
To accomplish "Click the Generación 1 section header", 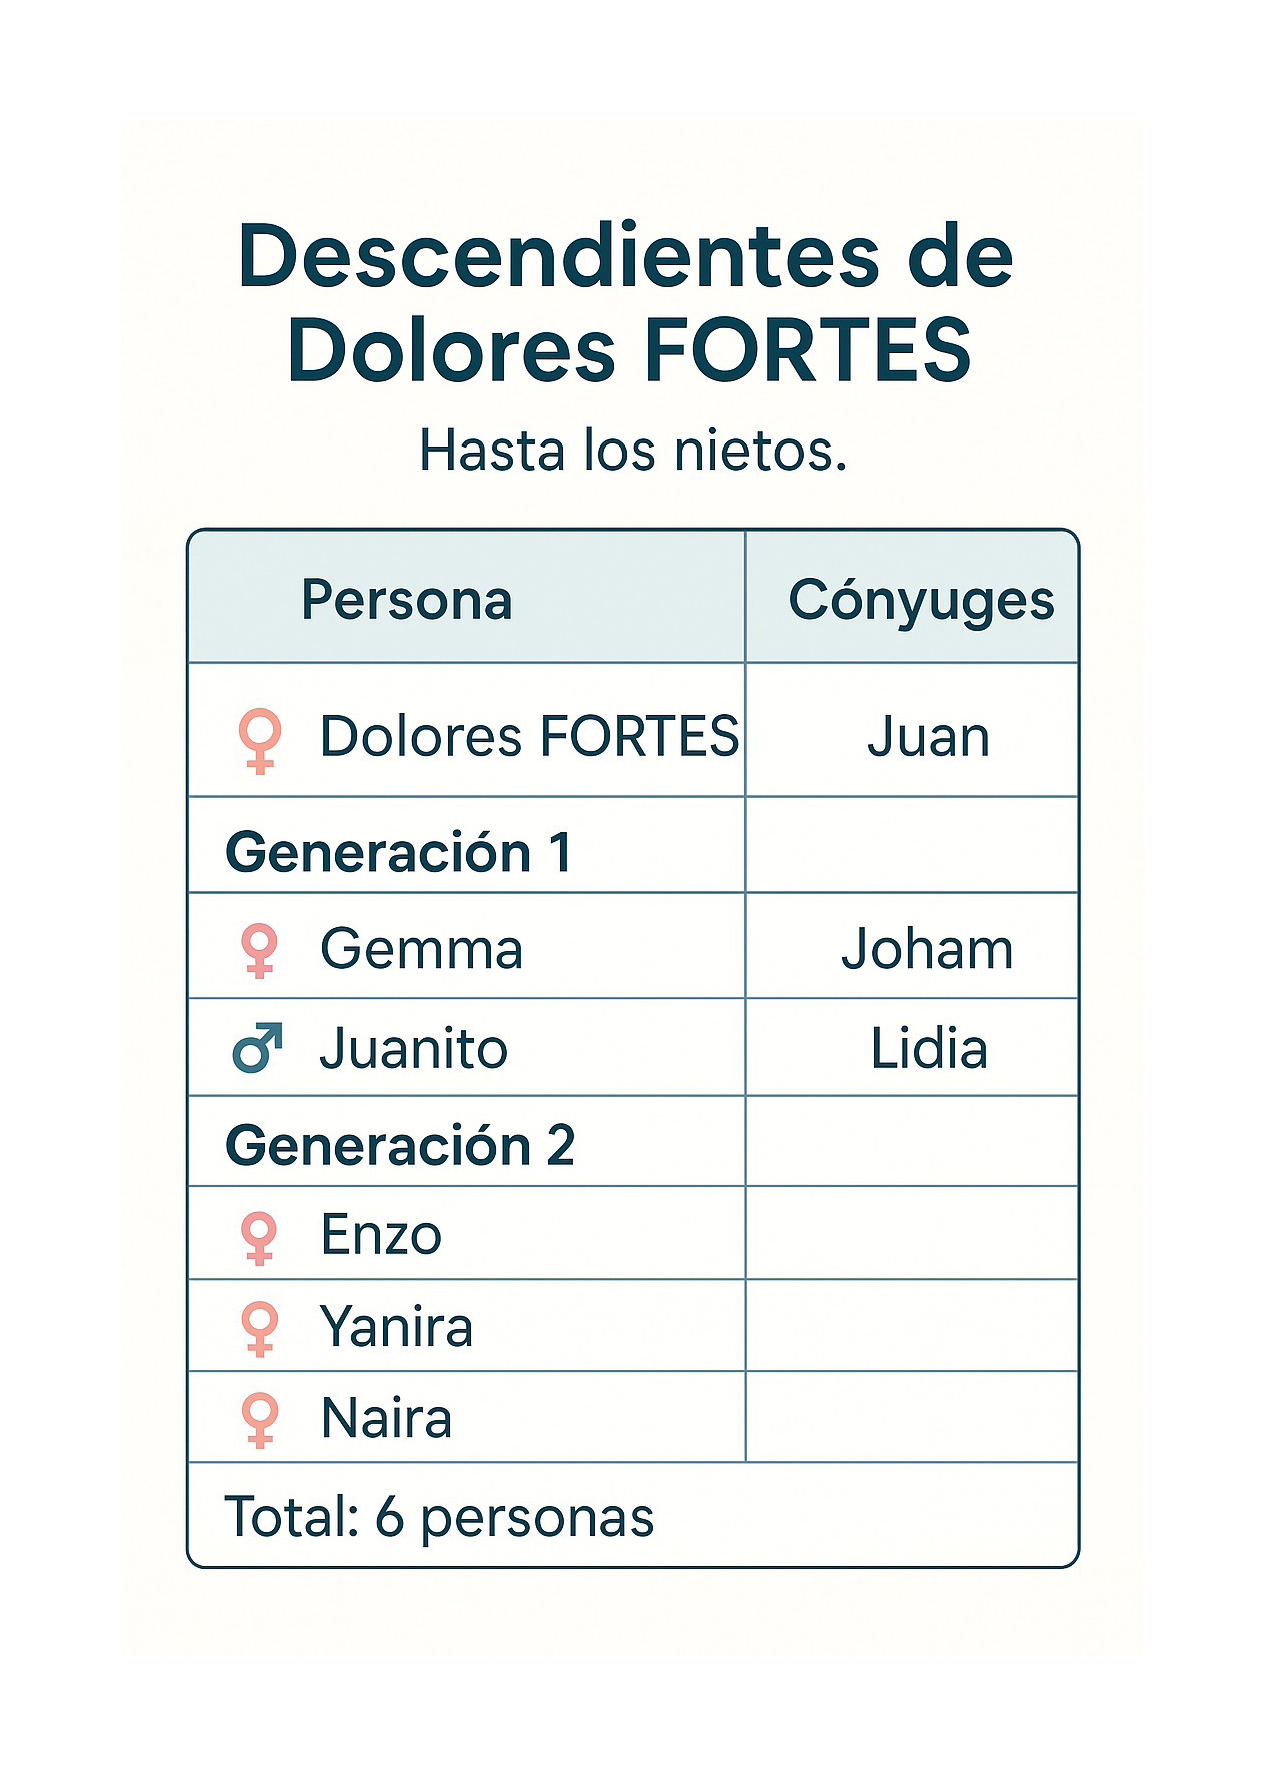I will [x=399, y=853].
